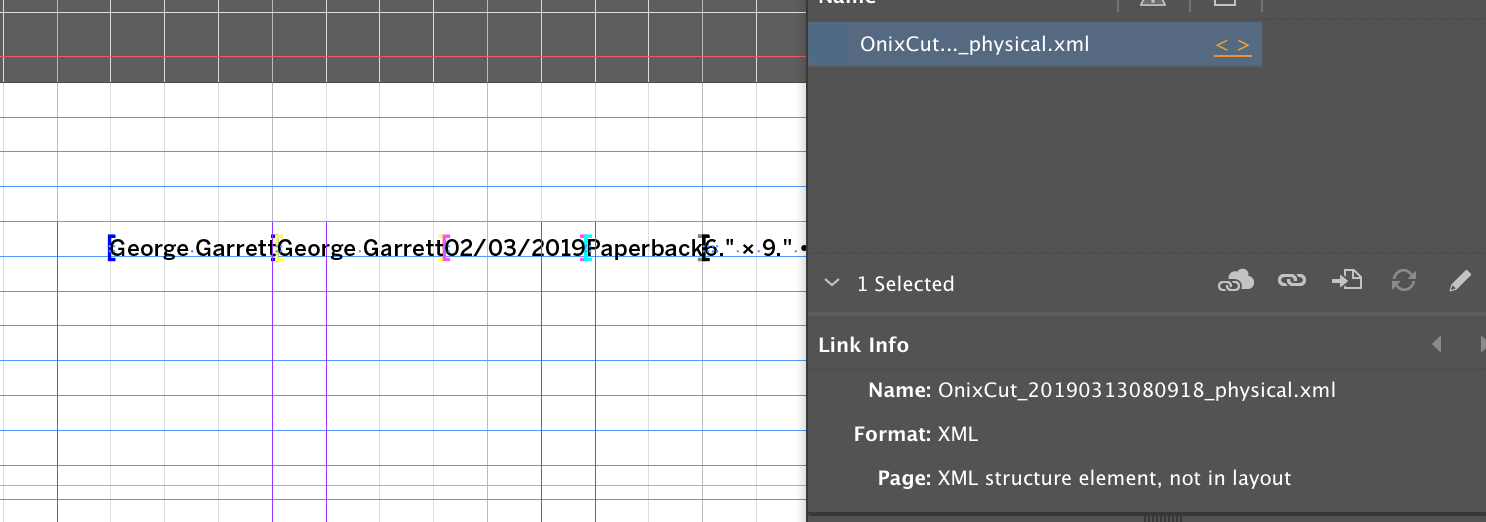
Task: Click the orange XML <> page link
Action: (1233, 45)
